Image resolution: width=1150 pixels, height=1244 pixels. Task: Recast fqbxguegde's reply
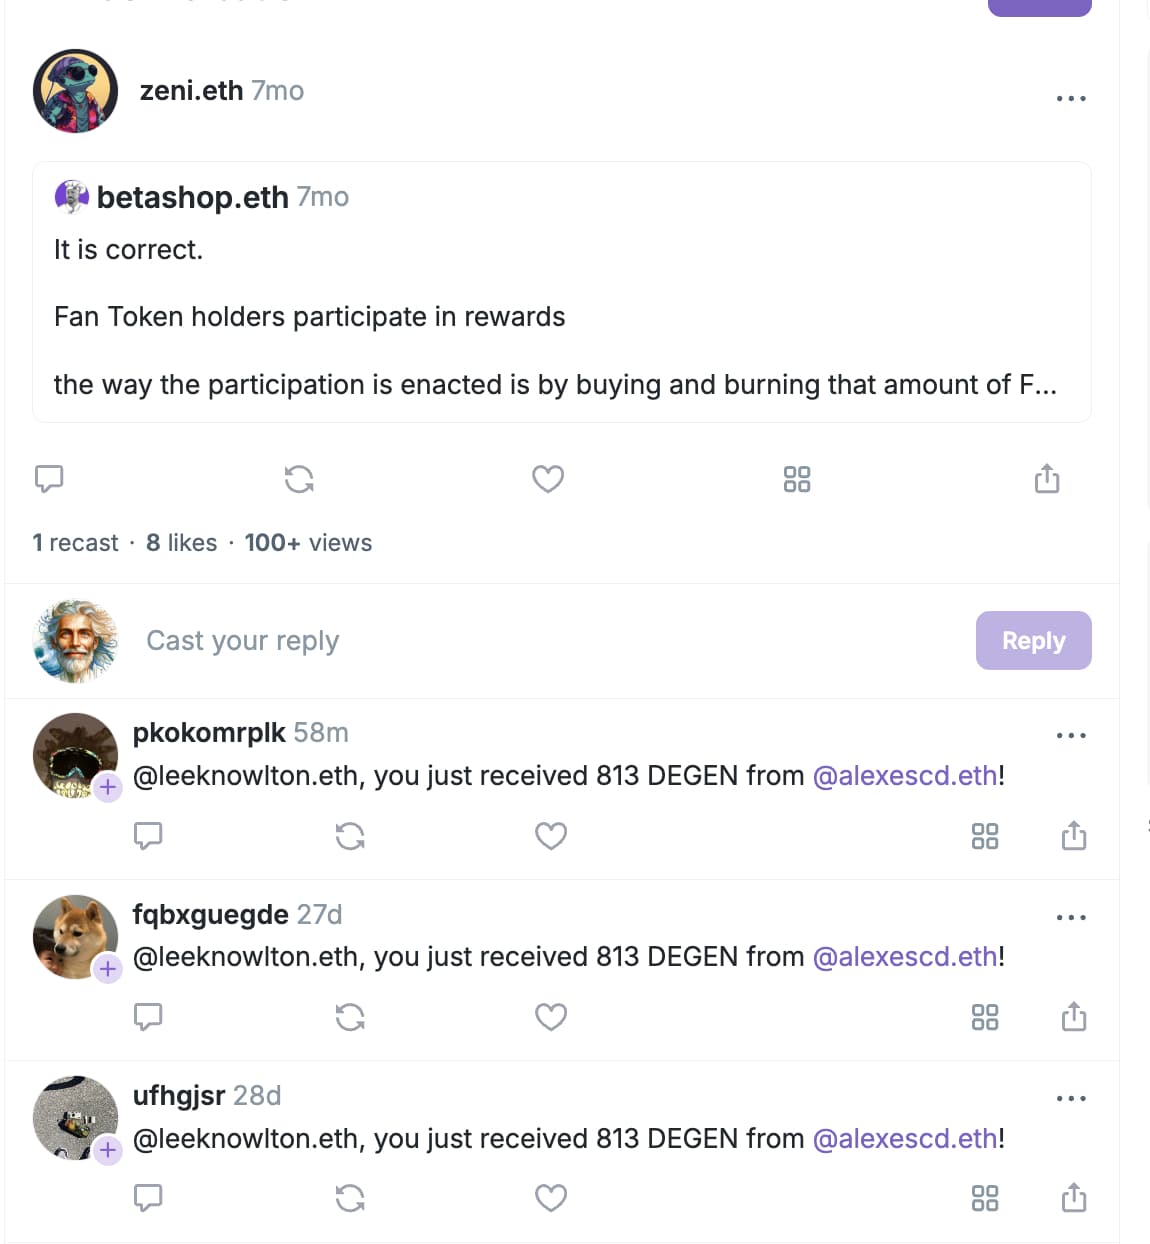350,1017
